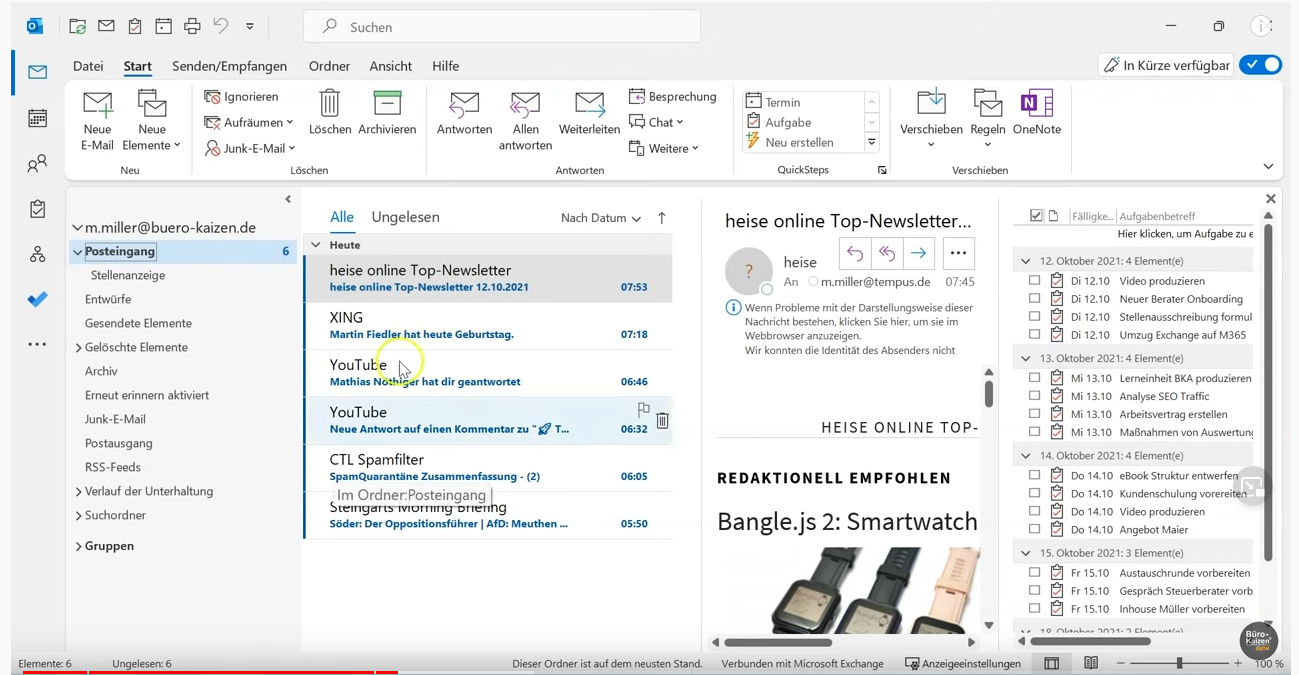The height and width of the screenshot is (675, 1299).
Task: Expand Gelöschte Elemente folder
Action: pos(79,347)
